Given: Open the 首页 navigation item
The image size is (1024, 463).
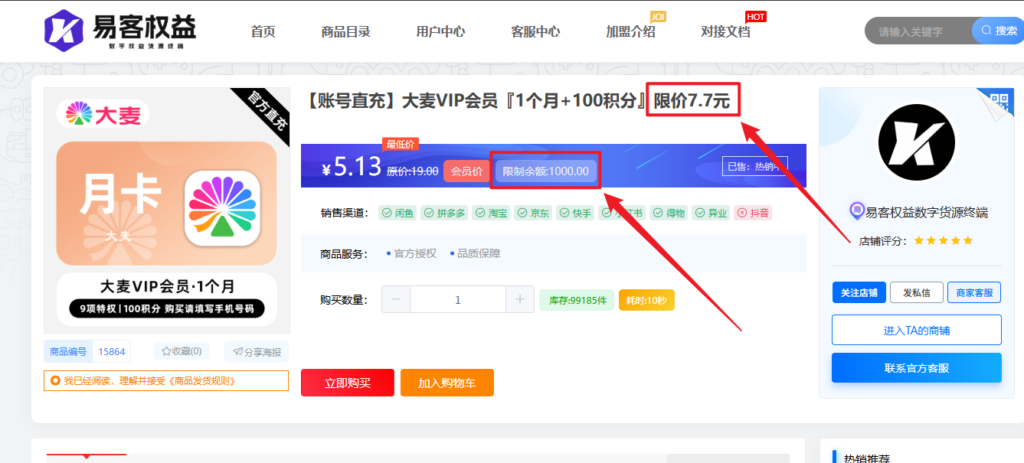Looking at the screenshot, I should 263,31.
